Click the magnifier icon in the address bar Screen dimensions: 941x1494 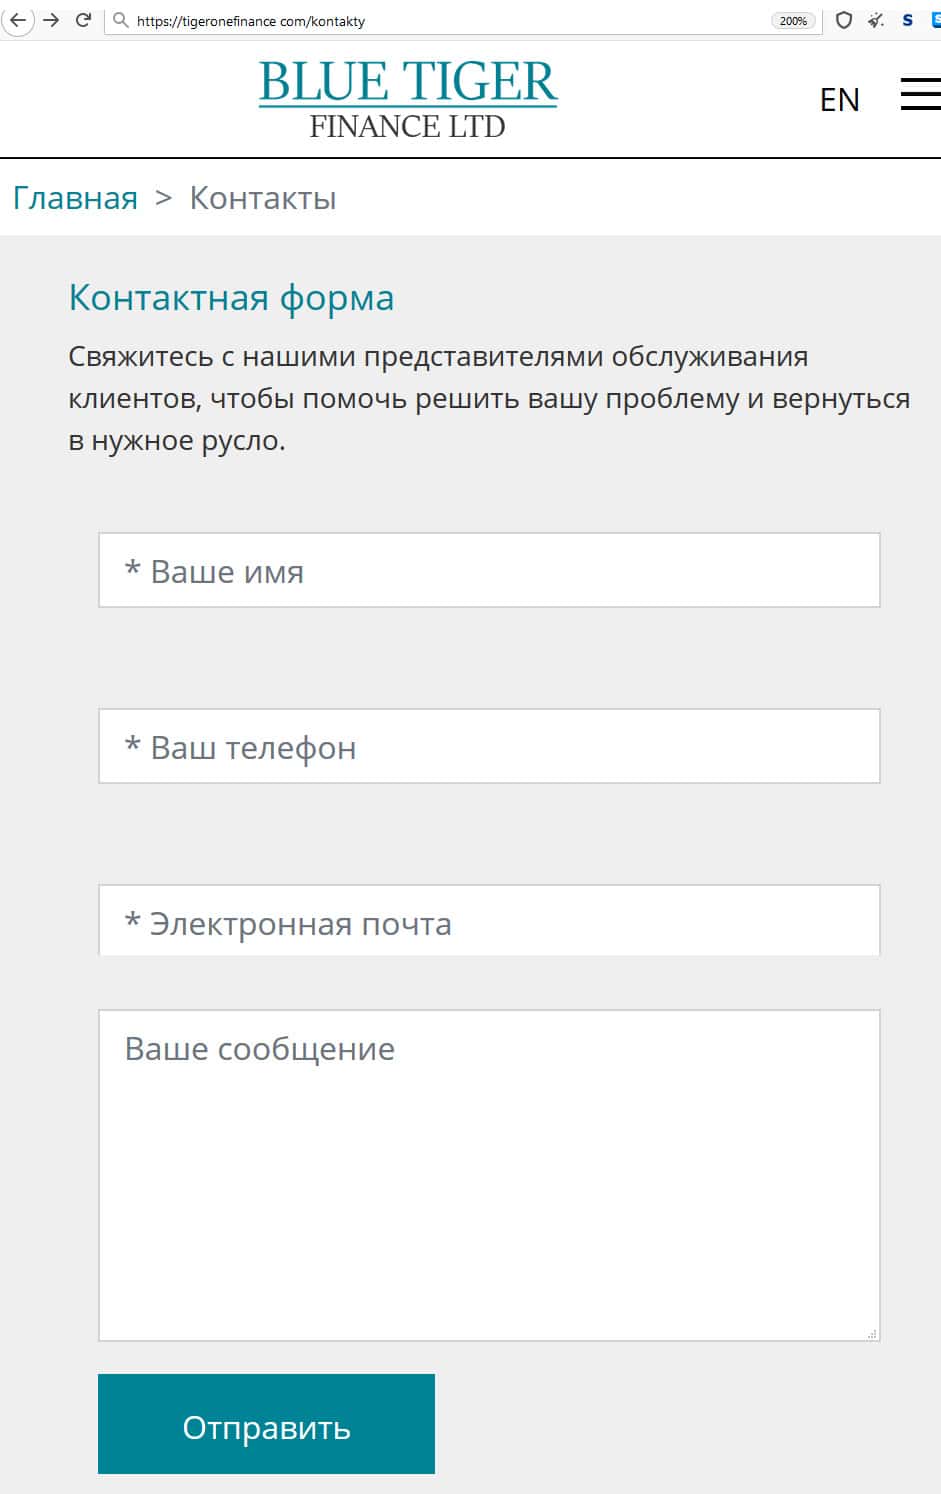click(x=121, y=20)
